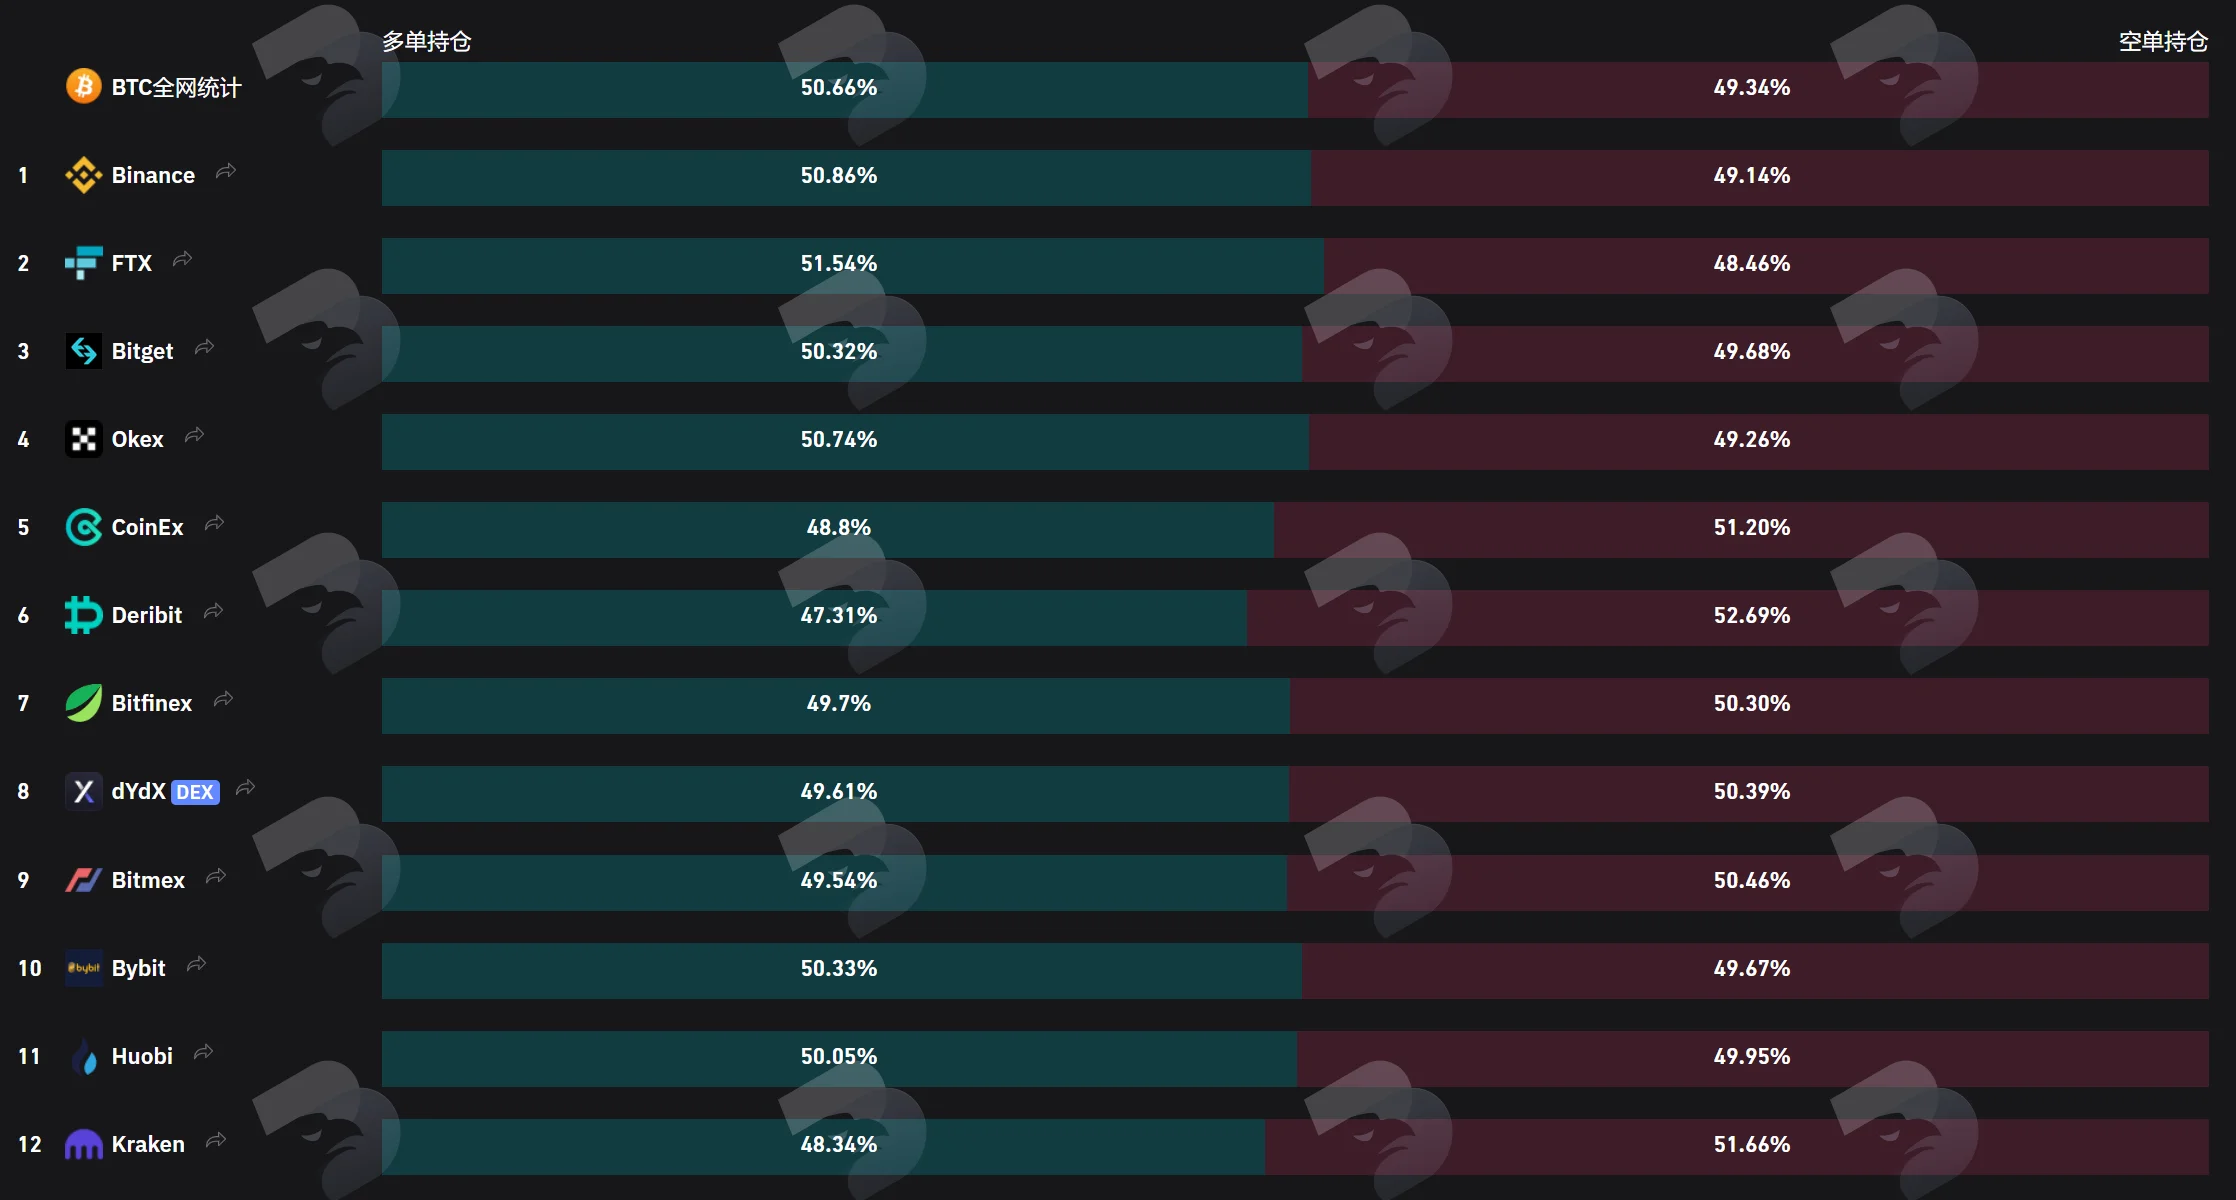Click the DEX badge beside dYdX
2236x1200 pixels.
coord(195,792)
